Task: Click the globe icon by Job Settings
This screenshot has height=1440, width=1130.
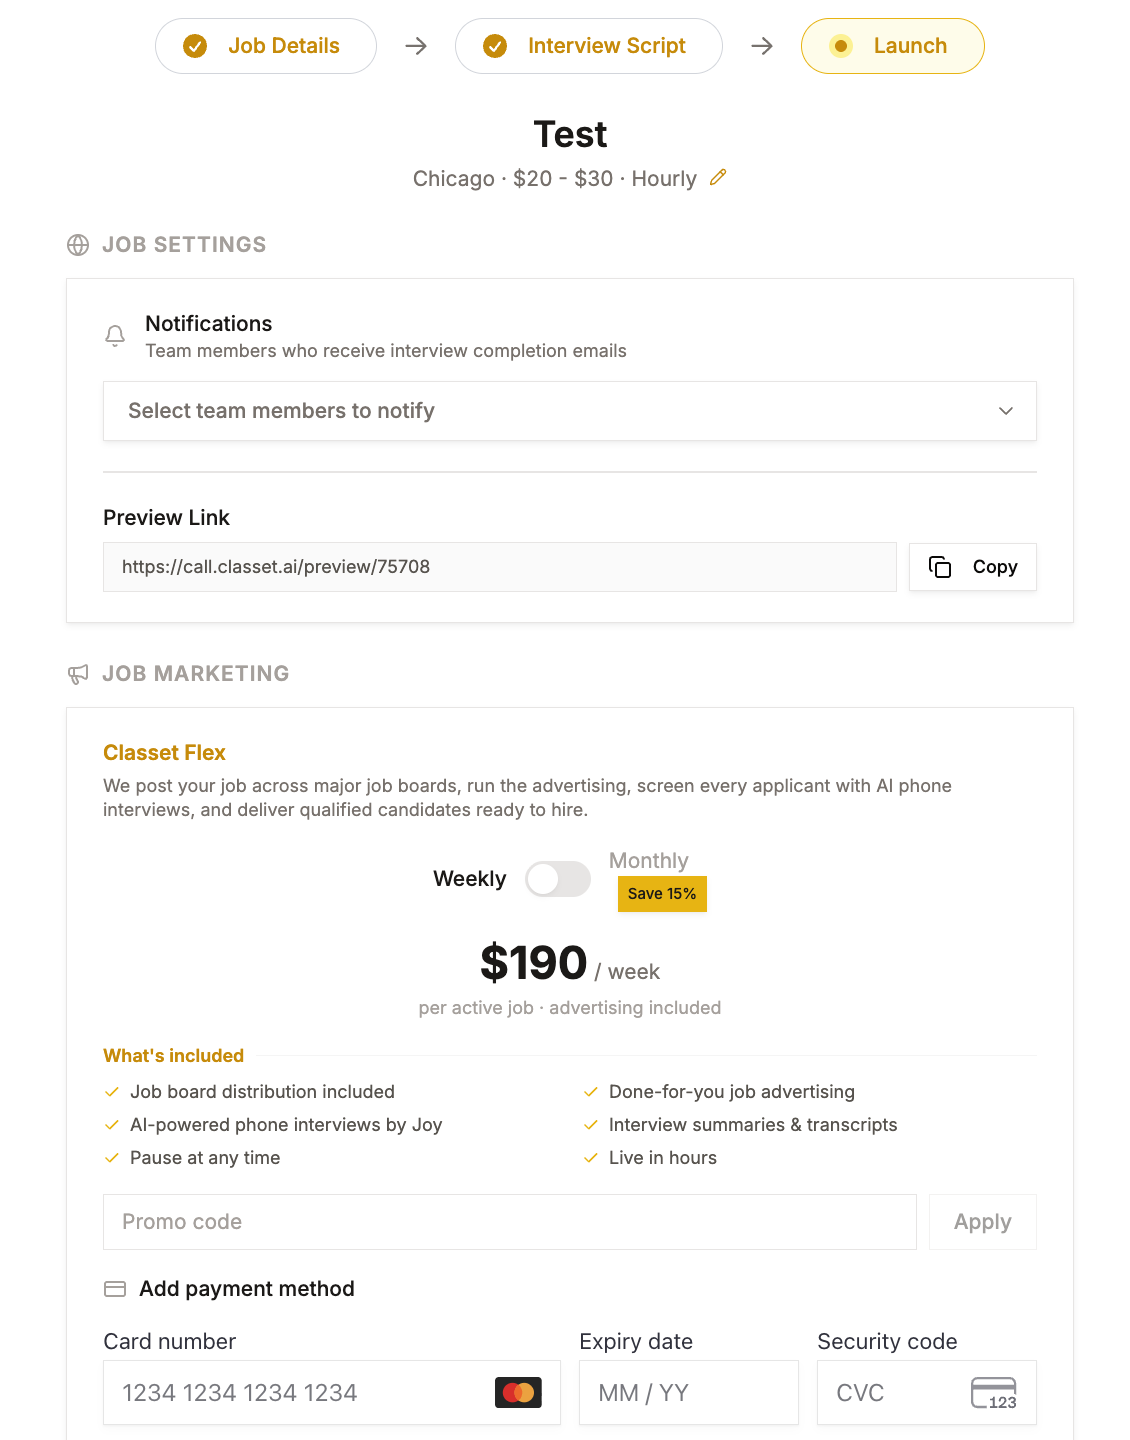Action: click(x=78, y=245)
